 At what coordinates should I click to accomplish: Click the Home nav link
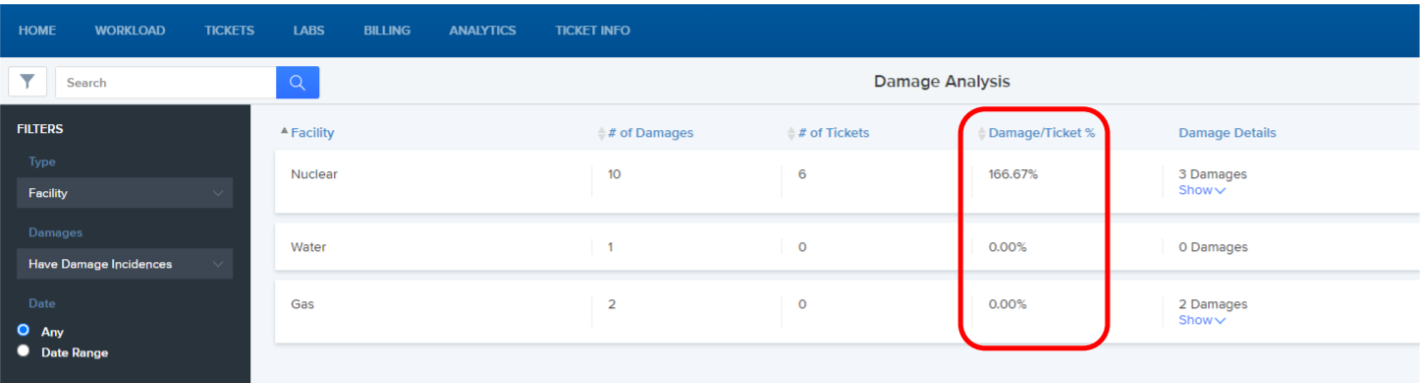37,30
